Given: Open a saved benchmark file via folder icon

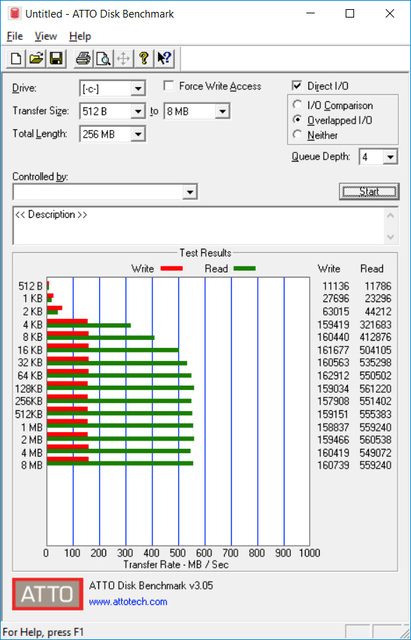Looking at the screenshot, I should pyautogui.click(x=36, y=58).
